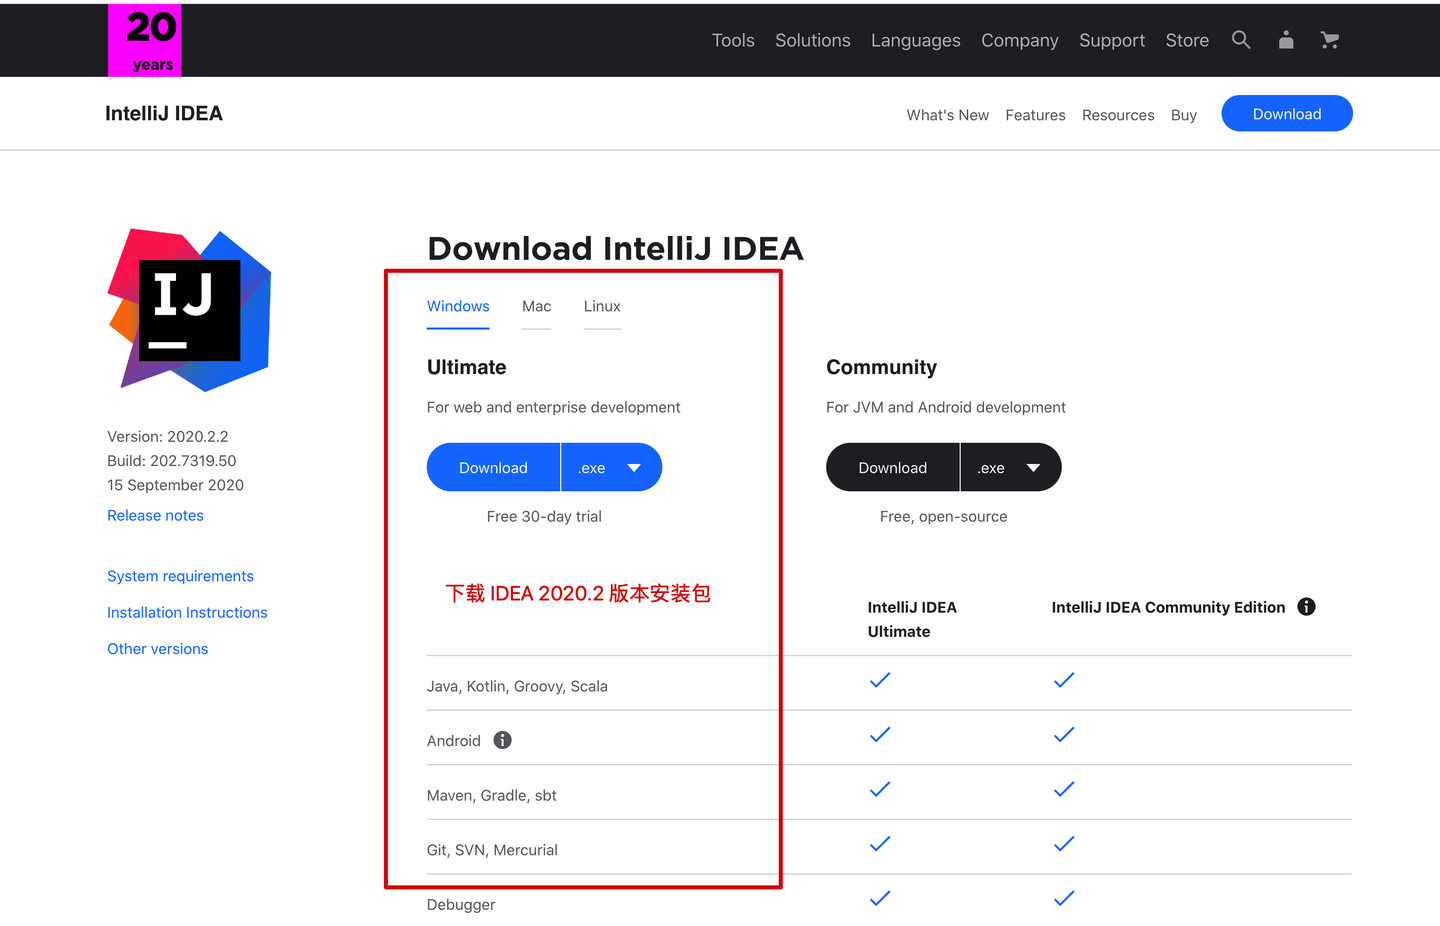Click the 'Git, SVN, Mercurial' feature text
Screen dimensions: 1440x926
[492, 850]
